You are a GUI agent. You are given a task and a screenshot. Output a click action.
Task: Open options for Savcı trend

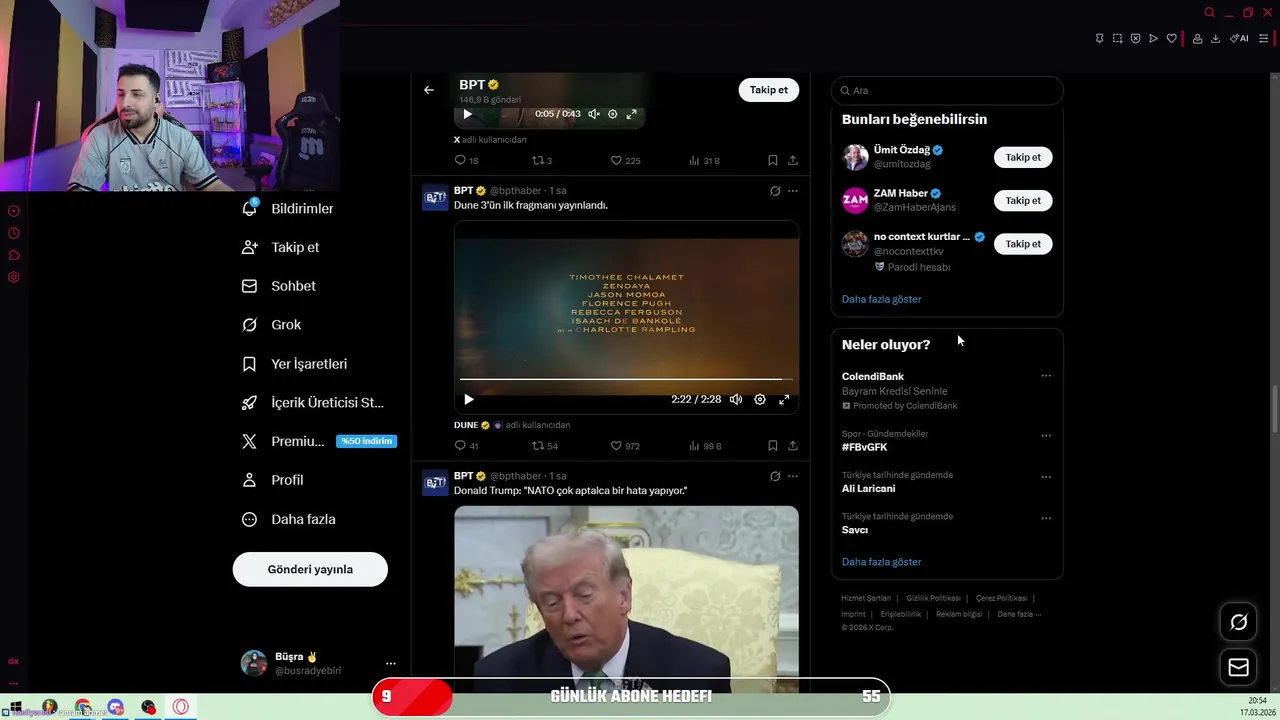click(x=1046, y=518)
